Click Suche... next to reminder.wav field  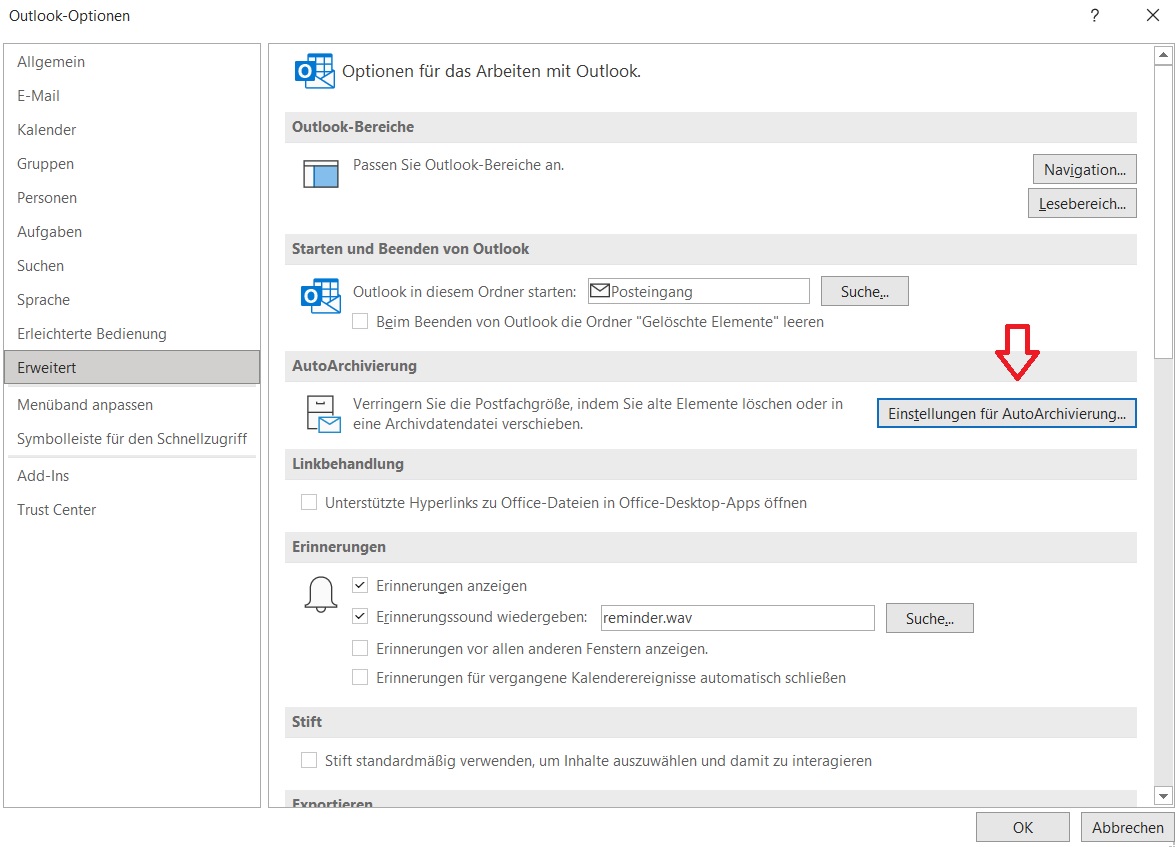(929, 618)
